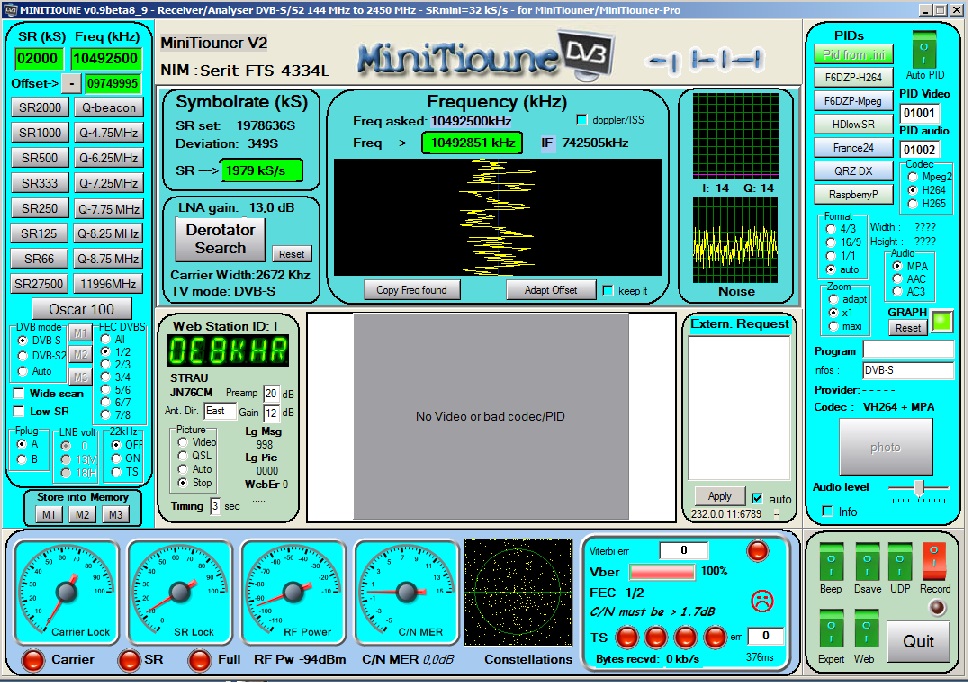Click the SR (kS) input field
Viewport: 968px width, 683px height.
(38, 59)
